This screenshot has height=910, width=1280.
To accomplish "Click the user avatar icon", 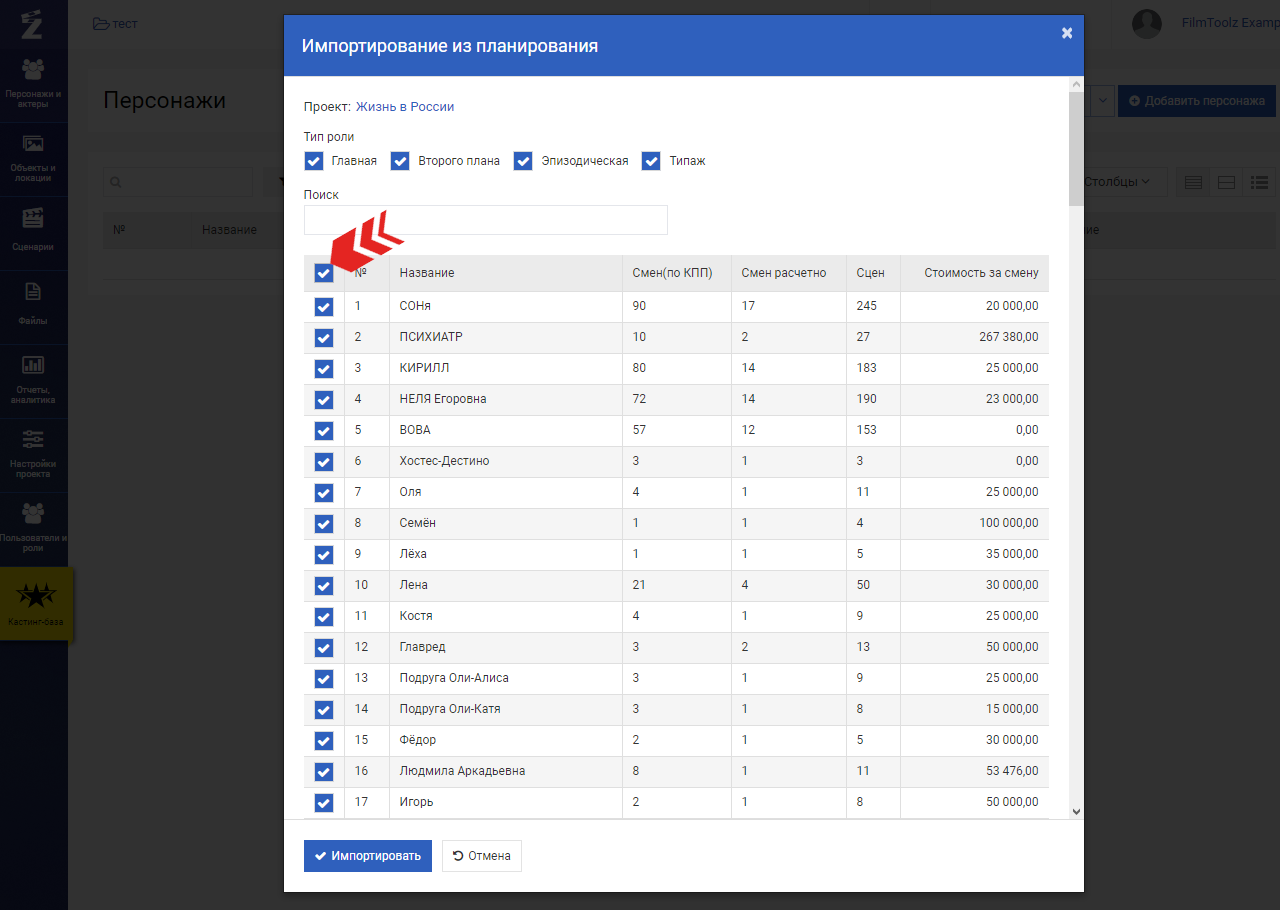I will [x=1147, y=23].
